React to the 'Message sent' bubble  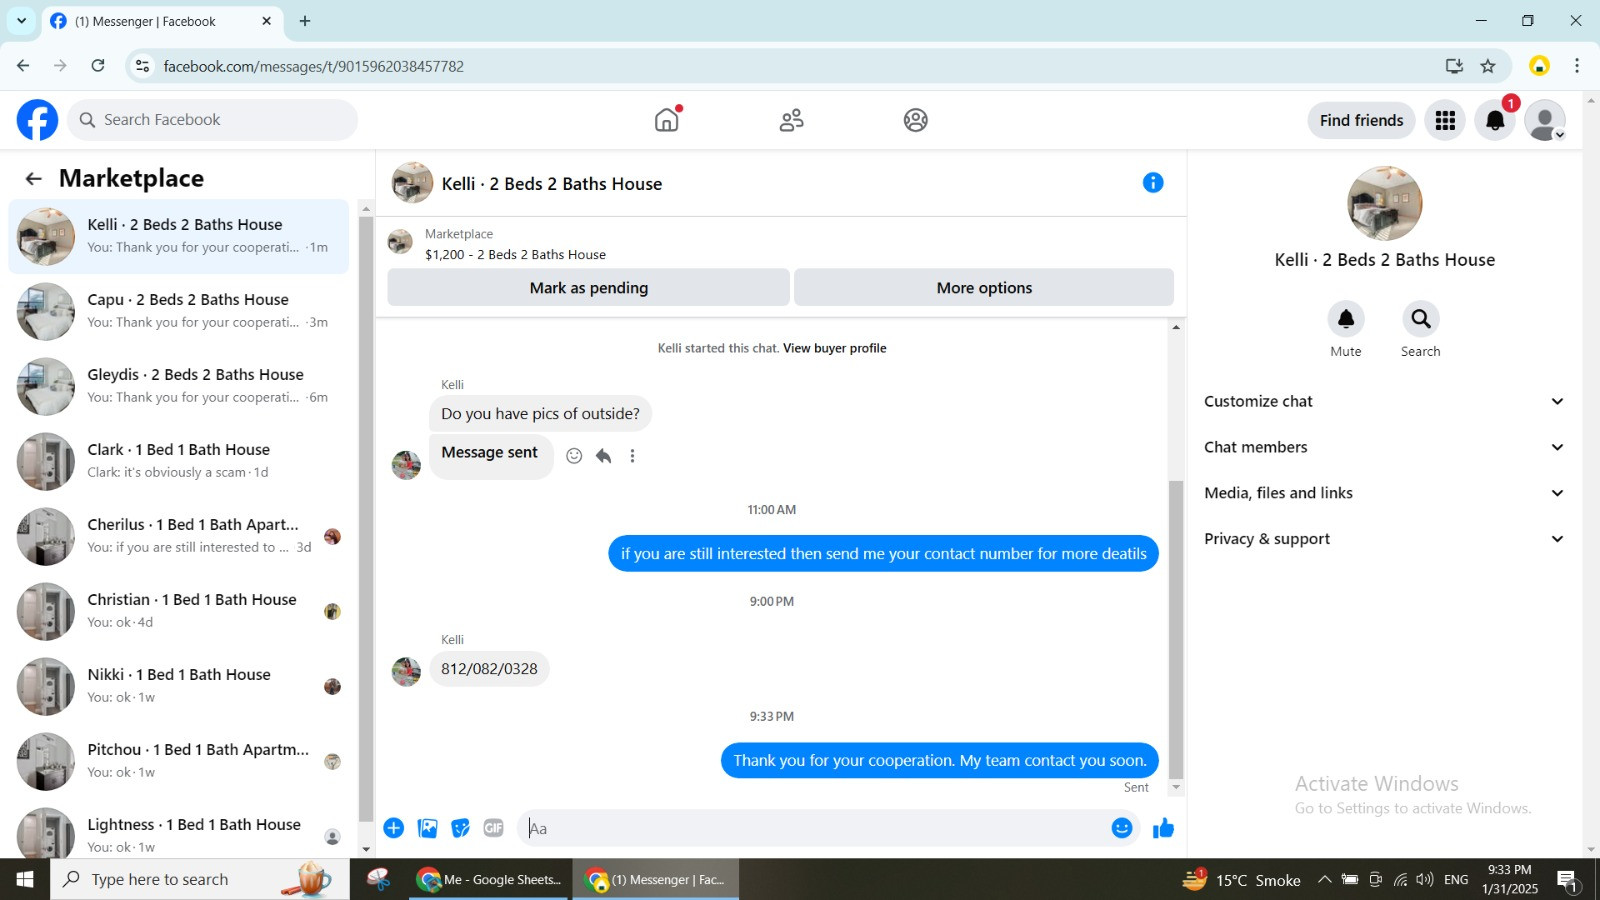pyautogui.click(x=574, y=456)
